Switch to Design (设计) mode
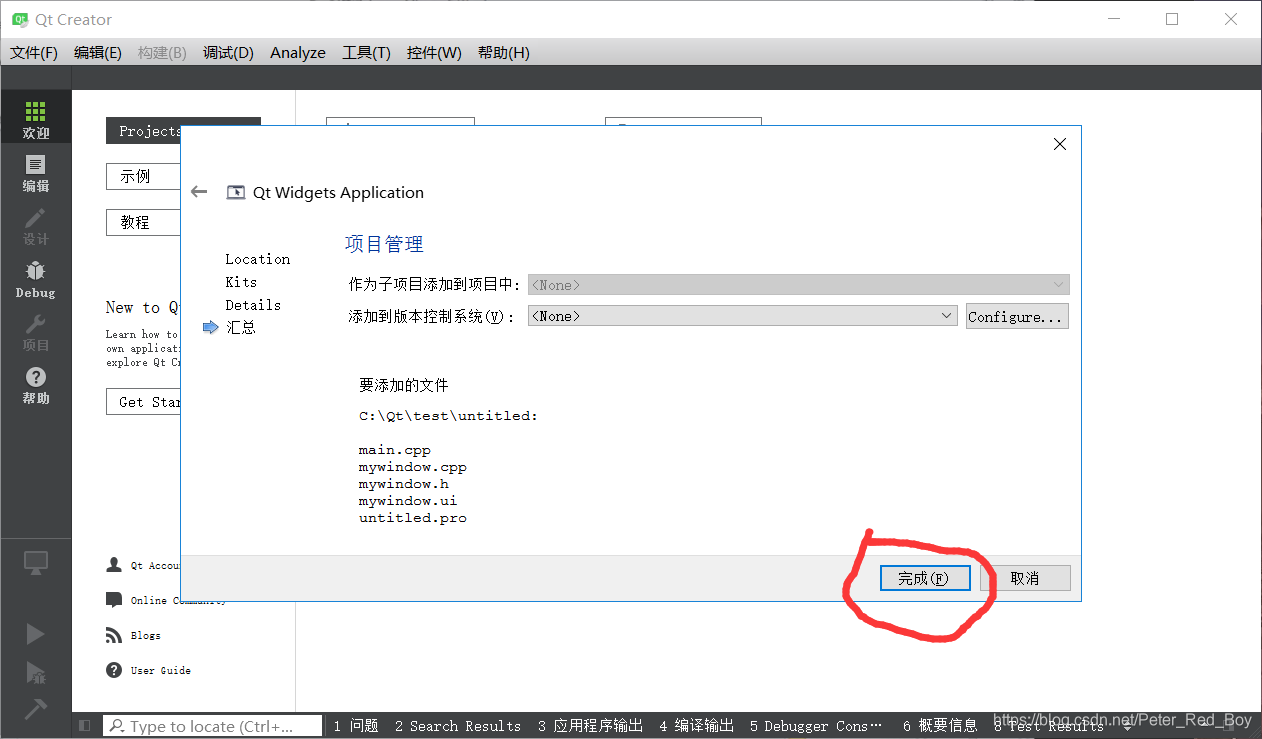This screenshot has width=1262, height=739. pyautogui.click(x=36, y=225)
